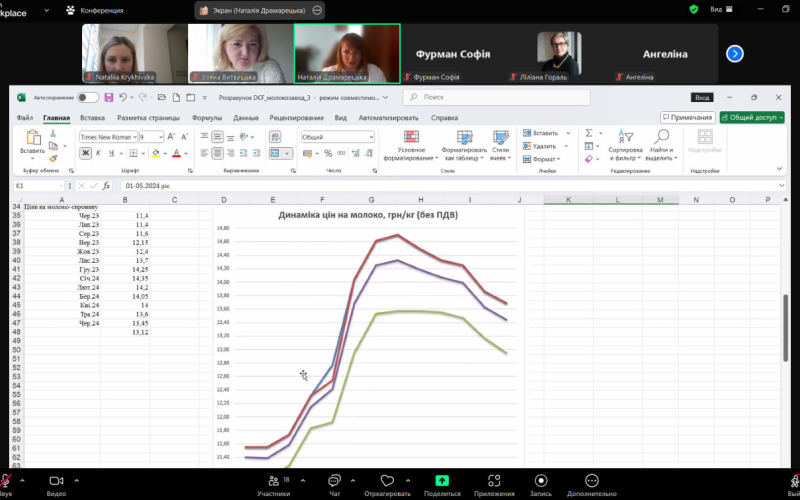Click the Undo arrow in Excel toolbar
The width and height of the screenshot is (800, 500).
pyautogui.click(x=122, y=97)
